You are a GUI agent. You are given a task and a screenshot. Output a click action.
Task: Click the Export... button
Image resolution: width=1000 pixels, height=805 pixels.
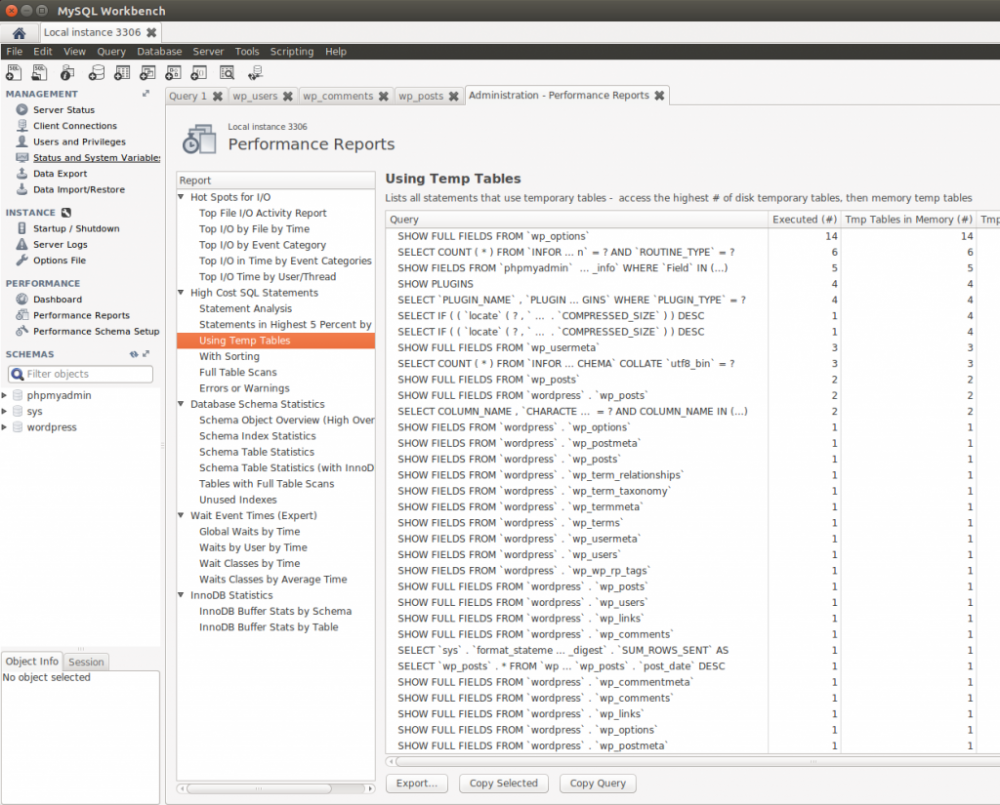pyautogui.click(x=416, y=783)
